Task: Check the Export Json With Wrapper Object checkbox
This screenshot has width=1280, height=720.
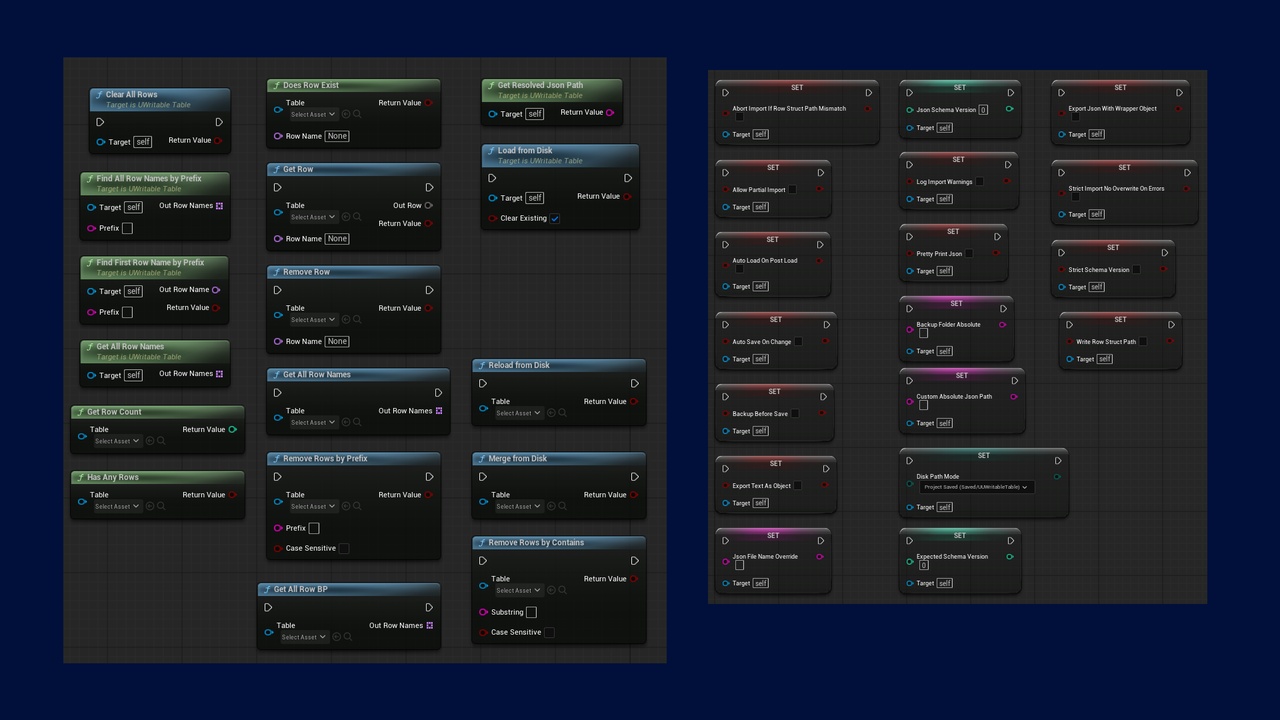Action: pos(1075,117)
